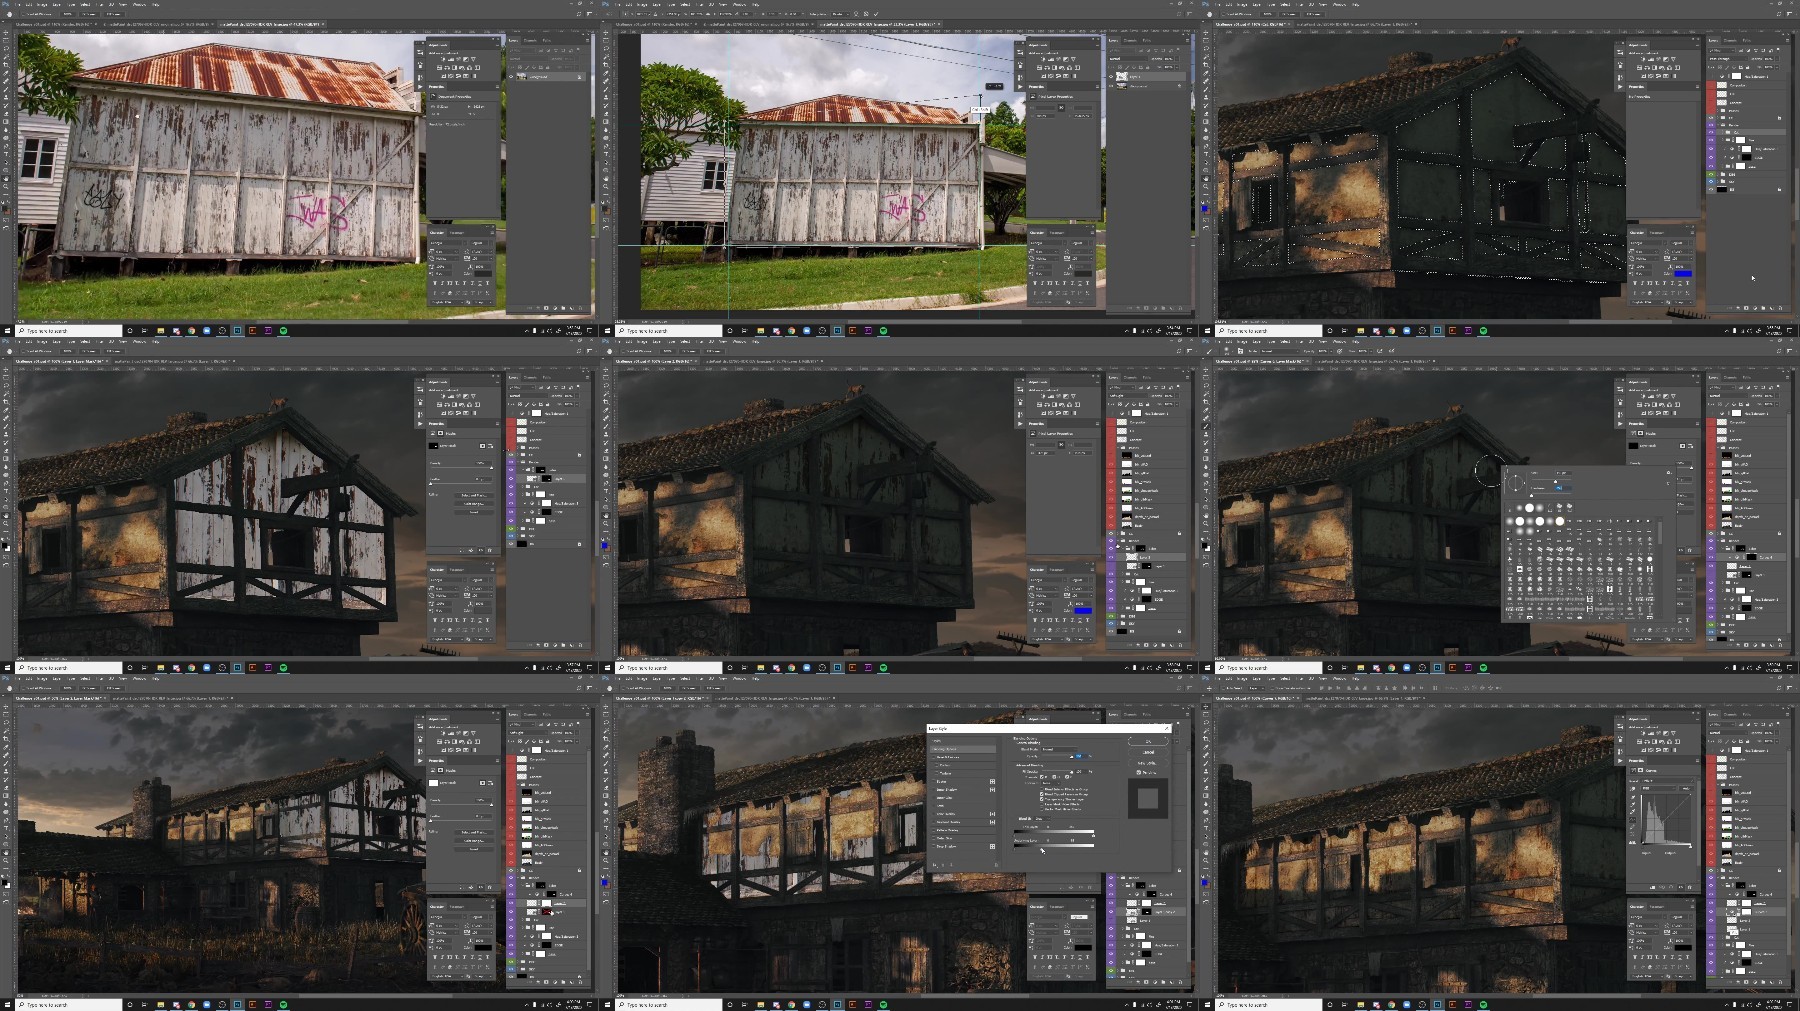Enable Bevel & Emboss in Layer Style dialog
The width and height of the screenshot is (1800, 1011).
[x=933, y=757]
